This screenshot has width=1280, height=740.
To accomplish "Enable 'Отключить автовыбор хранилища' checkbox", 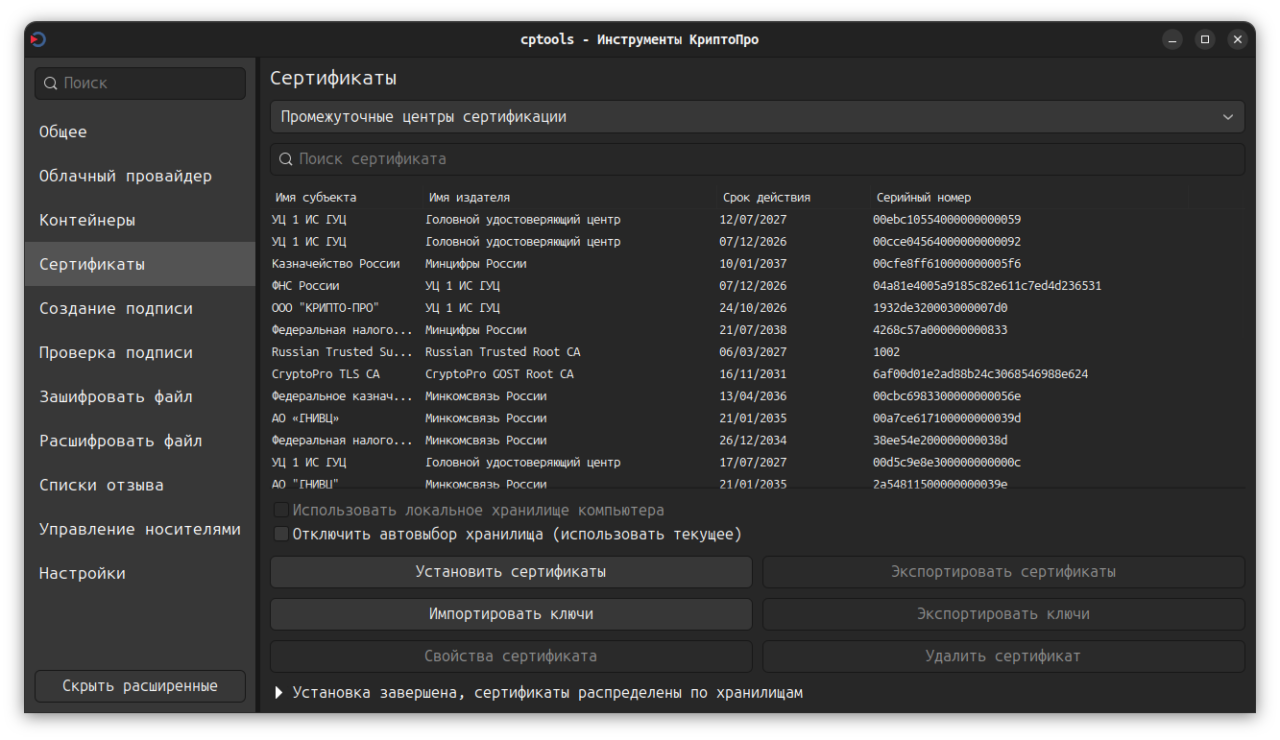I will click(281, 534).
